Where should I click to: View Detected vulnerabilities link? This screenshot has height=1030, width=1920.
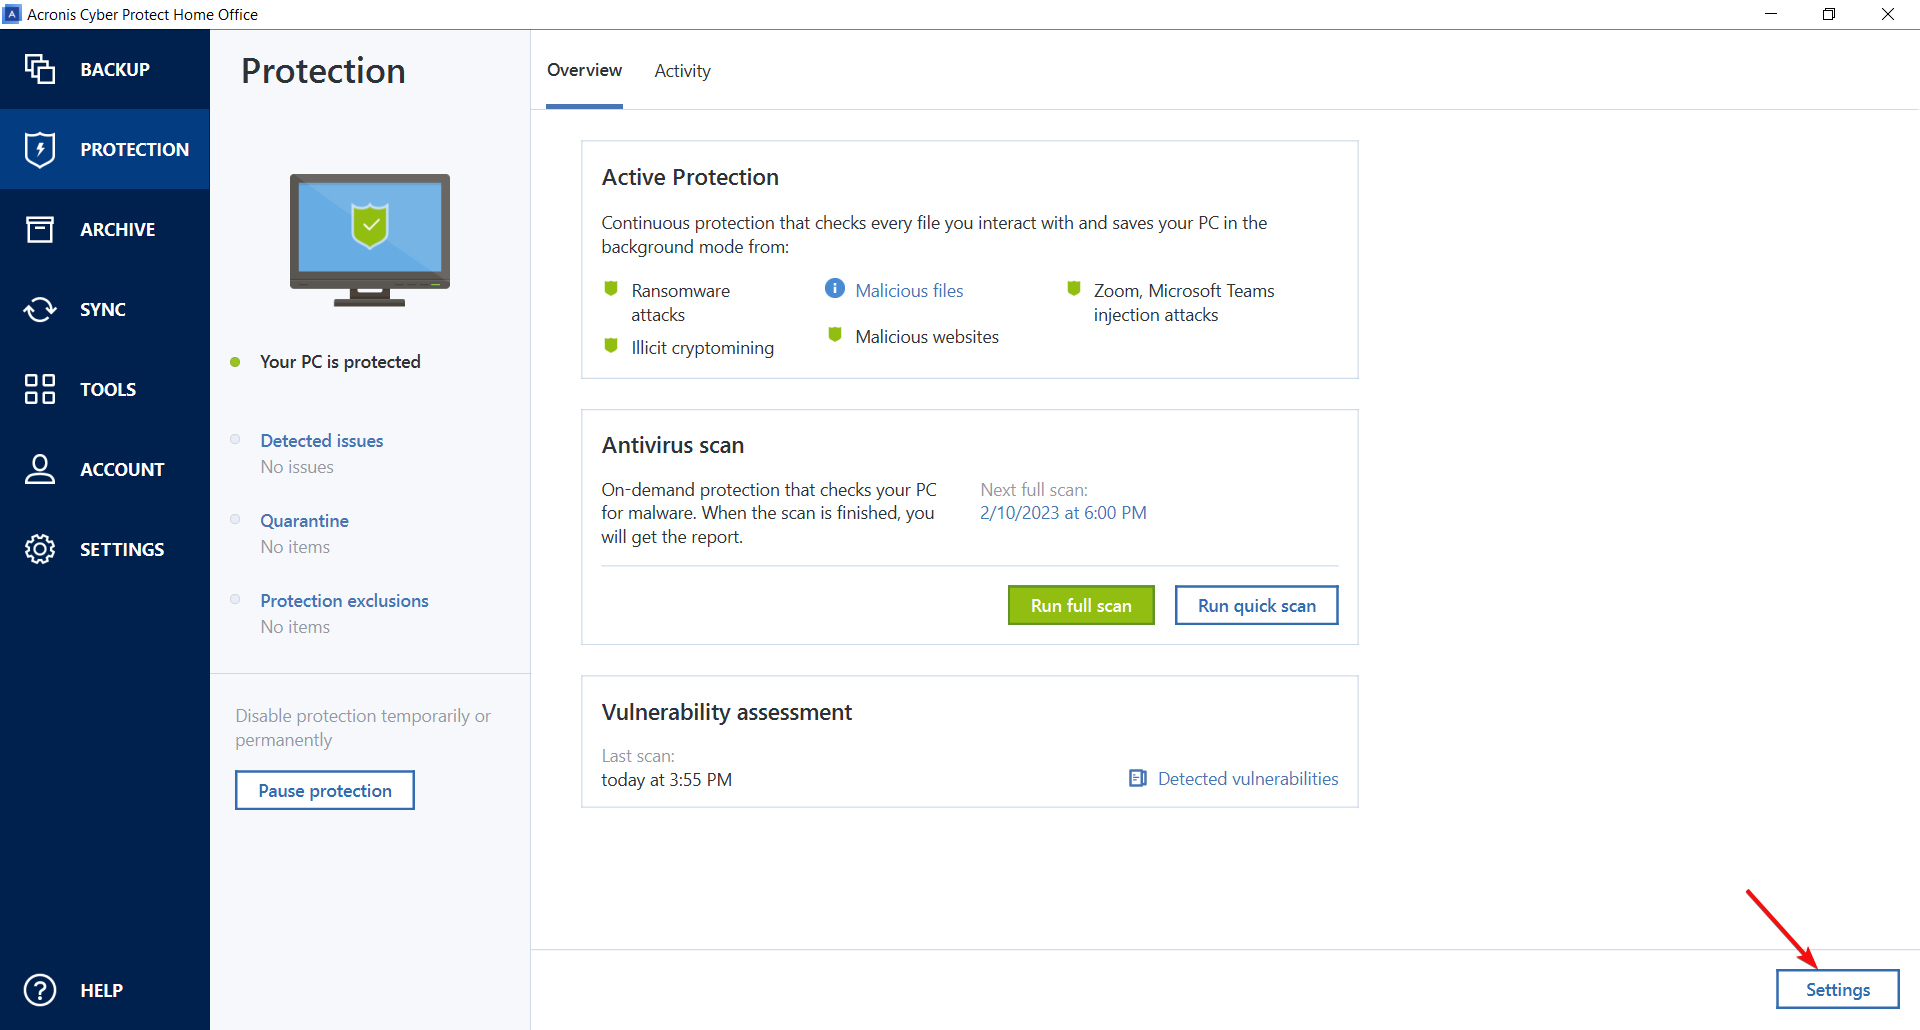coord(1248,778)
